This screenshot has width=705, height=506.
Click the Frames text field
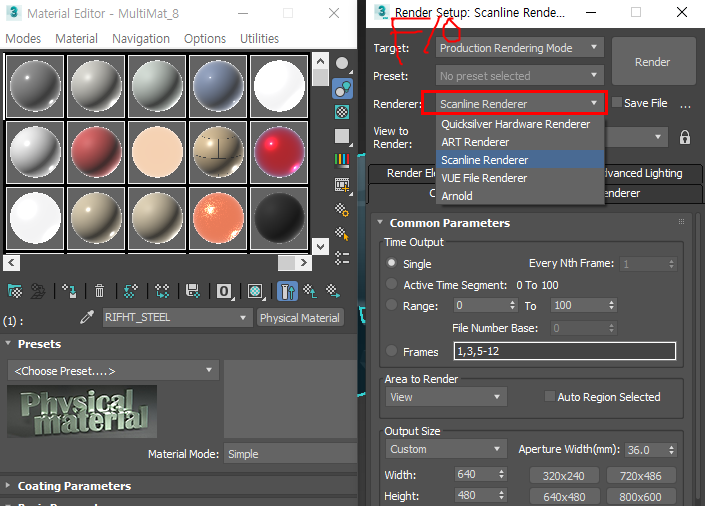tap(565, 351)
